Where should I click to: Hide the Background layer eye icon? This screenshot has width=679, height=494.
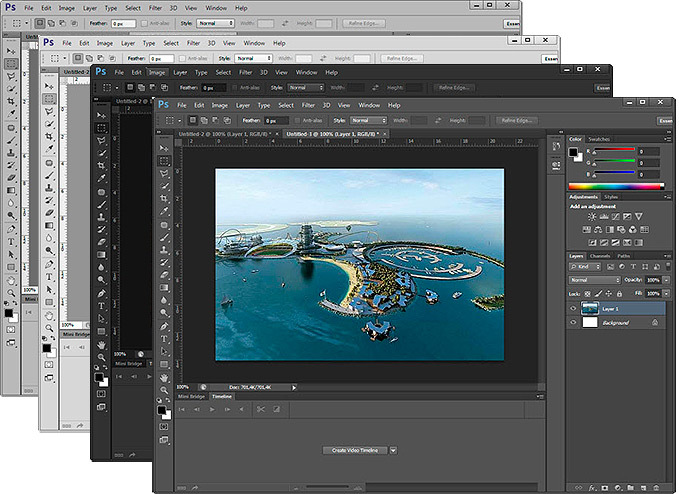573,323
